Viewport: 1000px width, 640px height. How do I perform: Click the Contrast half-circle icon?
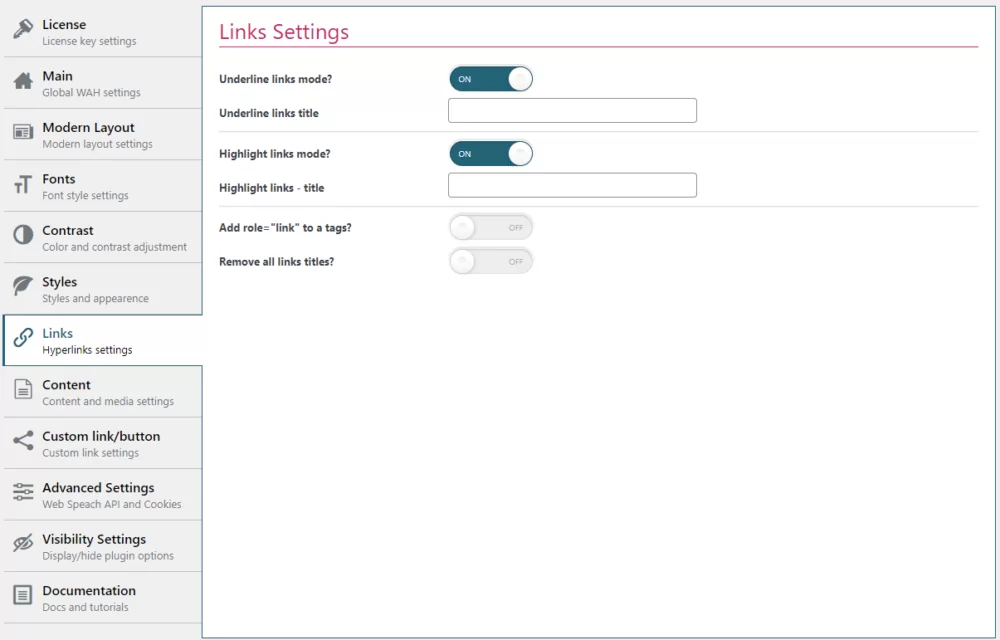(x=21, y=236)
